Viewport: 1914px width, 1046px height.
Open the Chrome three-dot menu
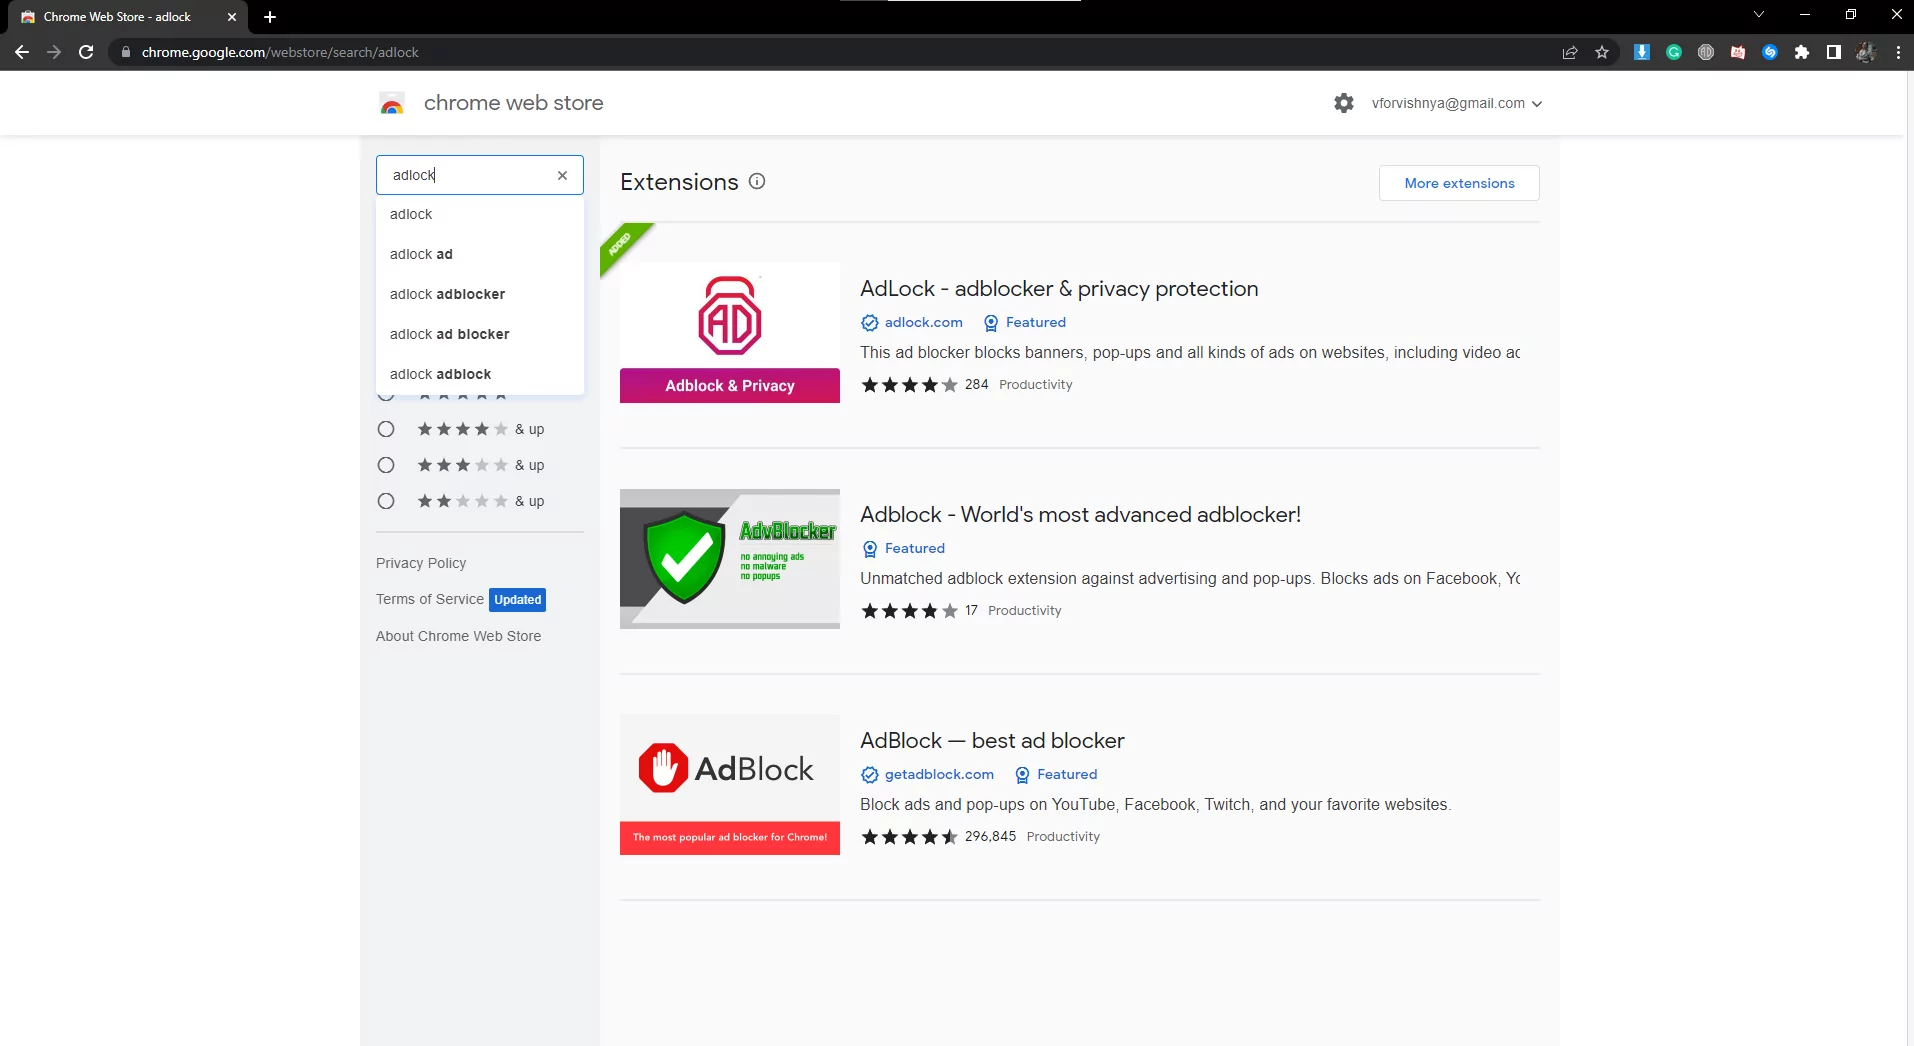coord(1898,52)
